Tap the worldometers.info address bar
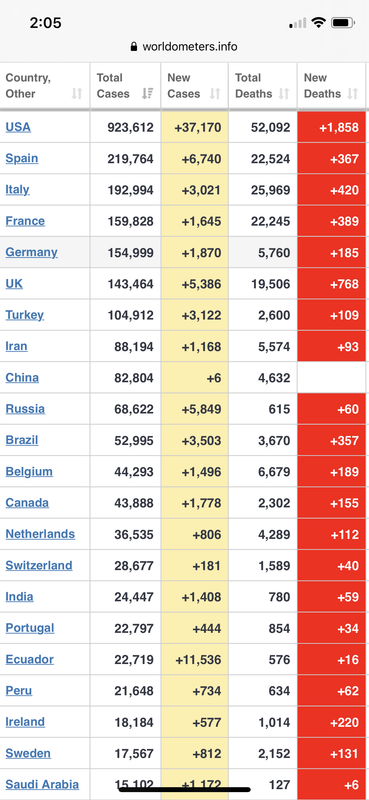This screenshot has width=369, height=800. point(184,47)
